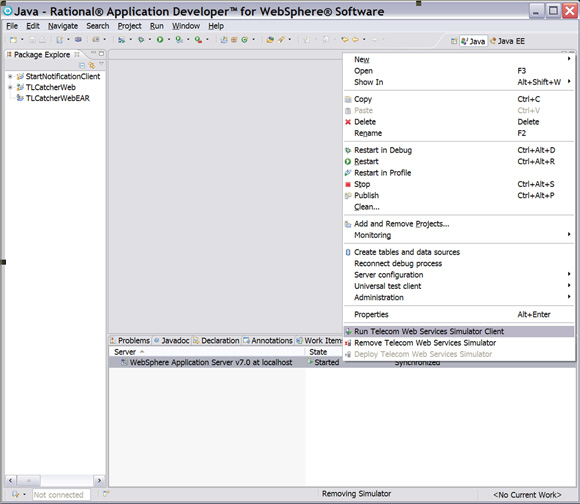580x504 pixels.
Task: Click the Open Type toolbar icon
Action: (x=270, y=40)
